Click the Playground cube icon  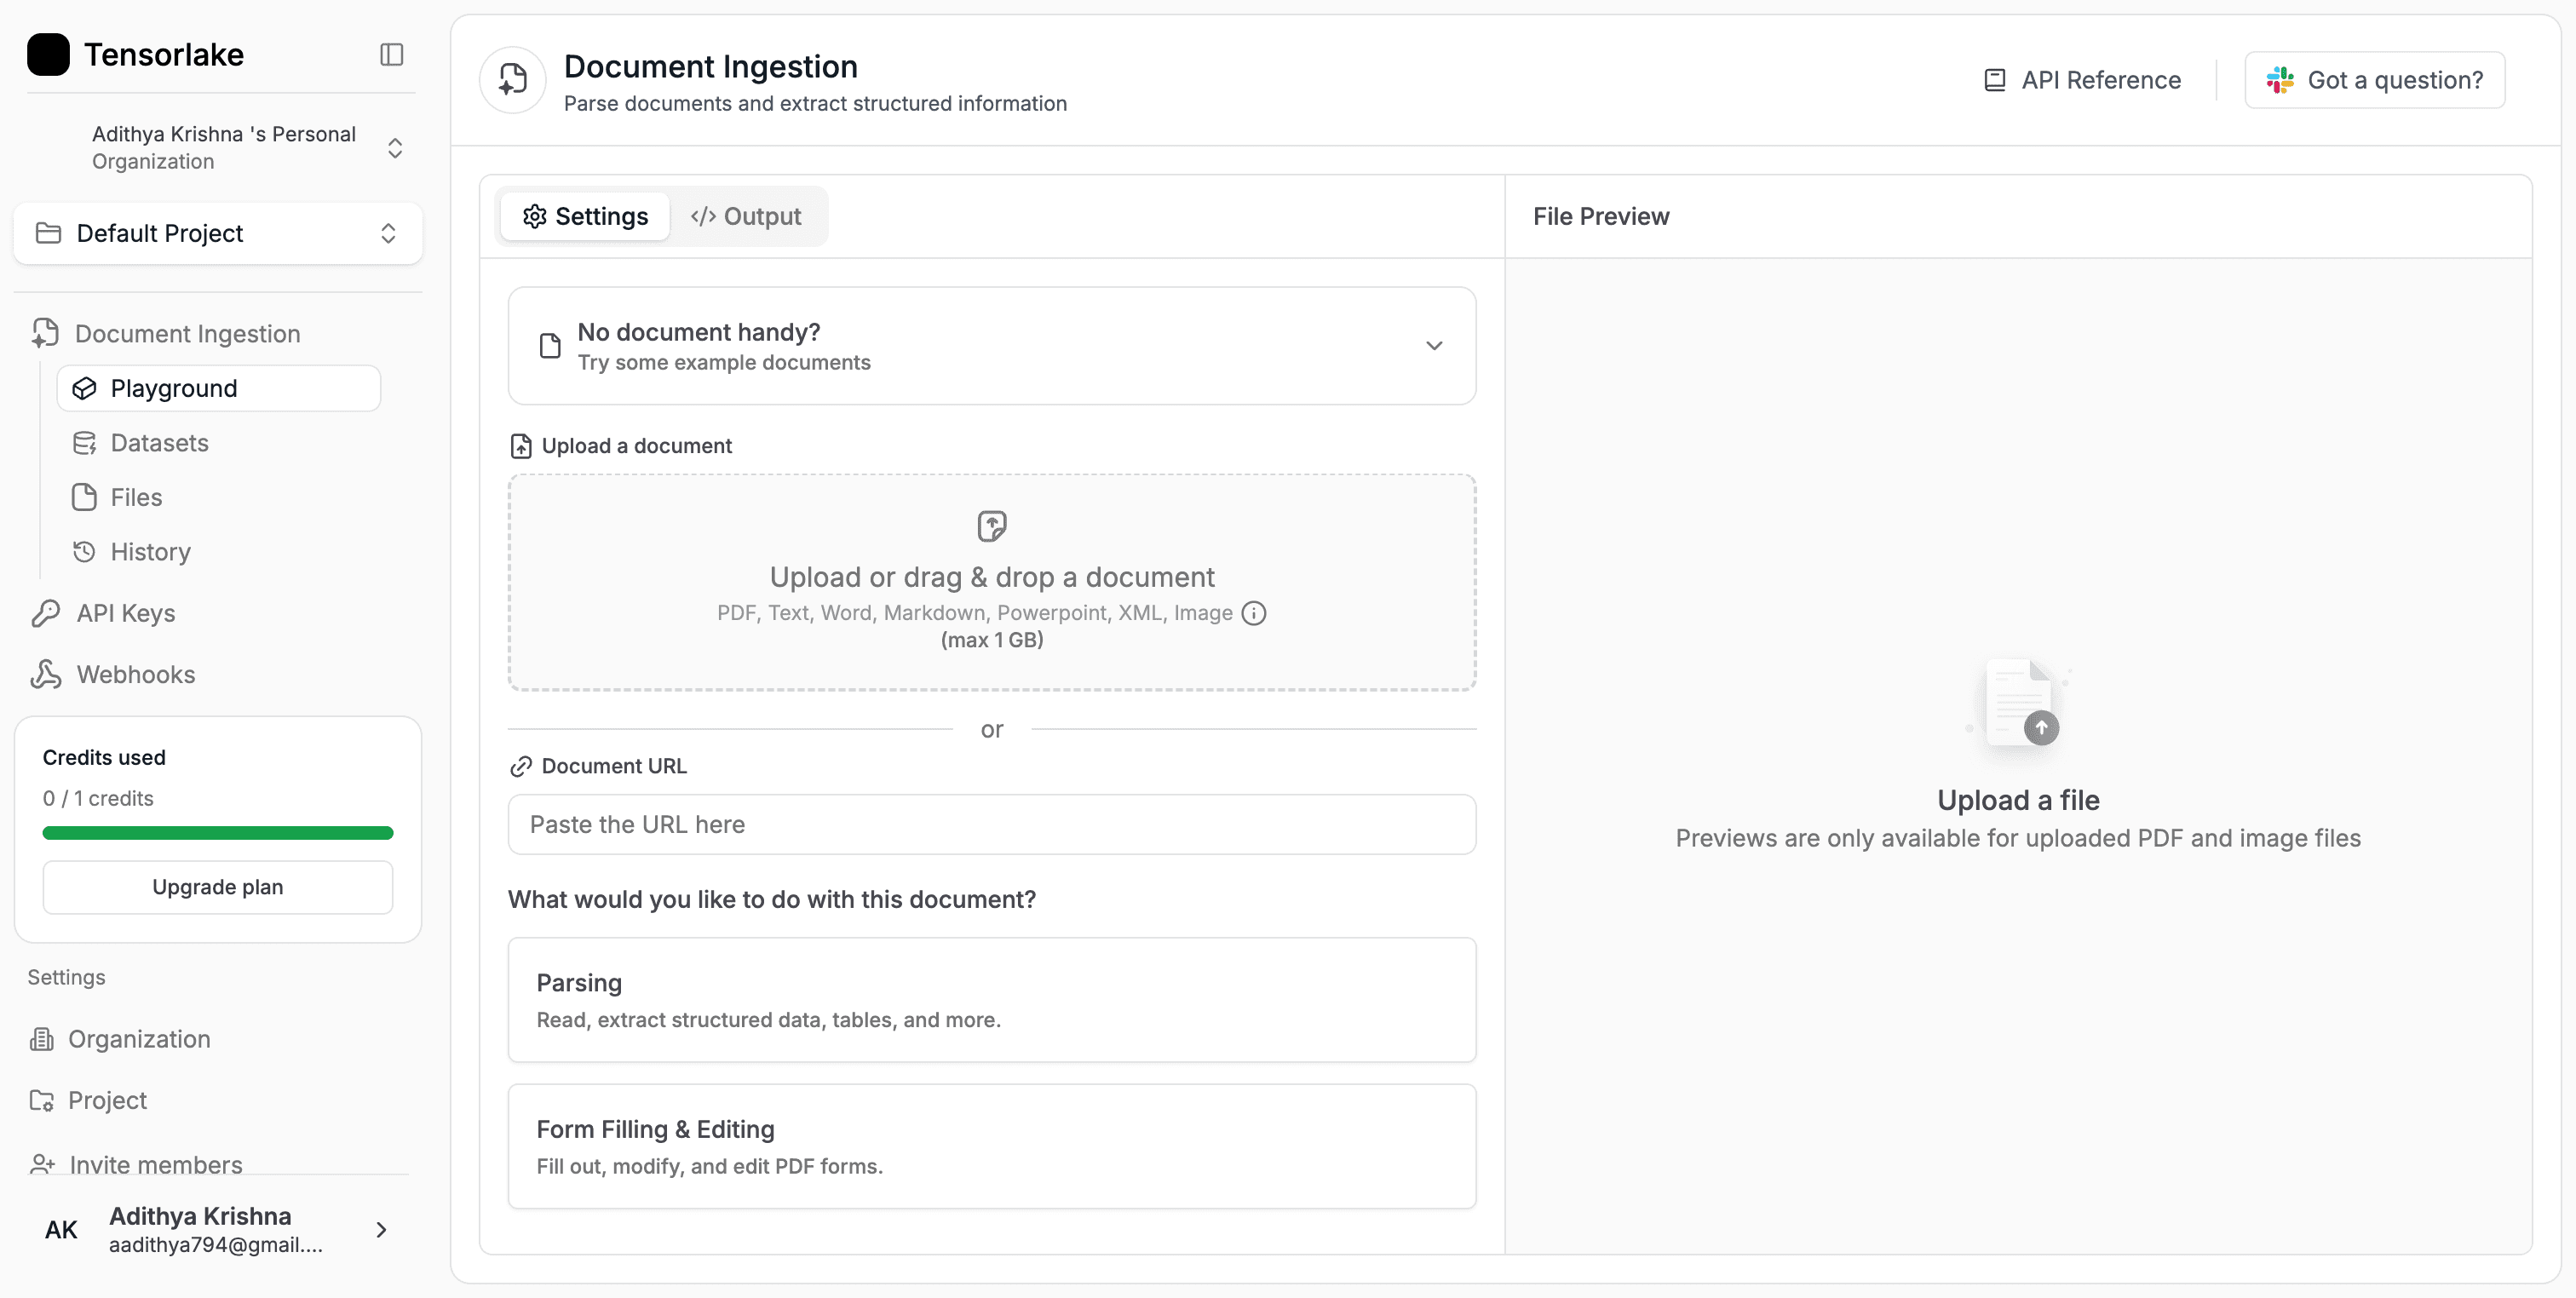(x=85, y=388)
